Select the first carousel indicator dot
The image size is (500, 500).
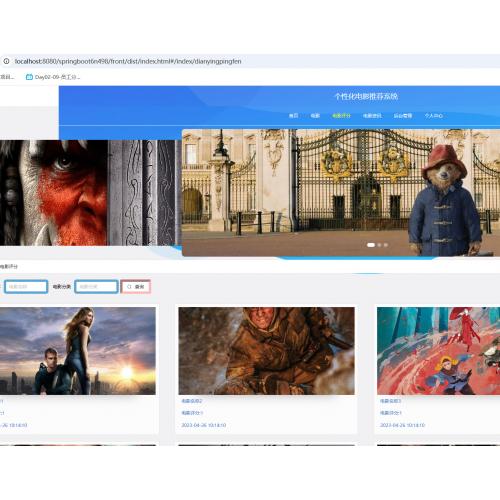coord(371,245)
